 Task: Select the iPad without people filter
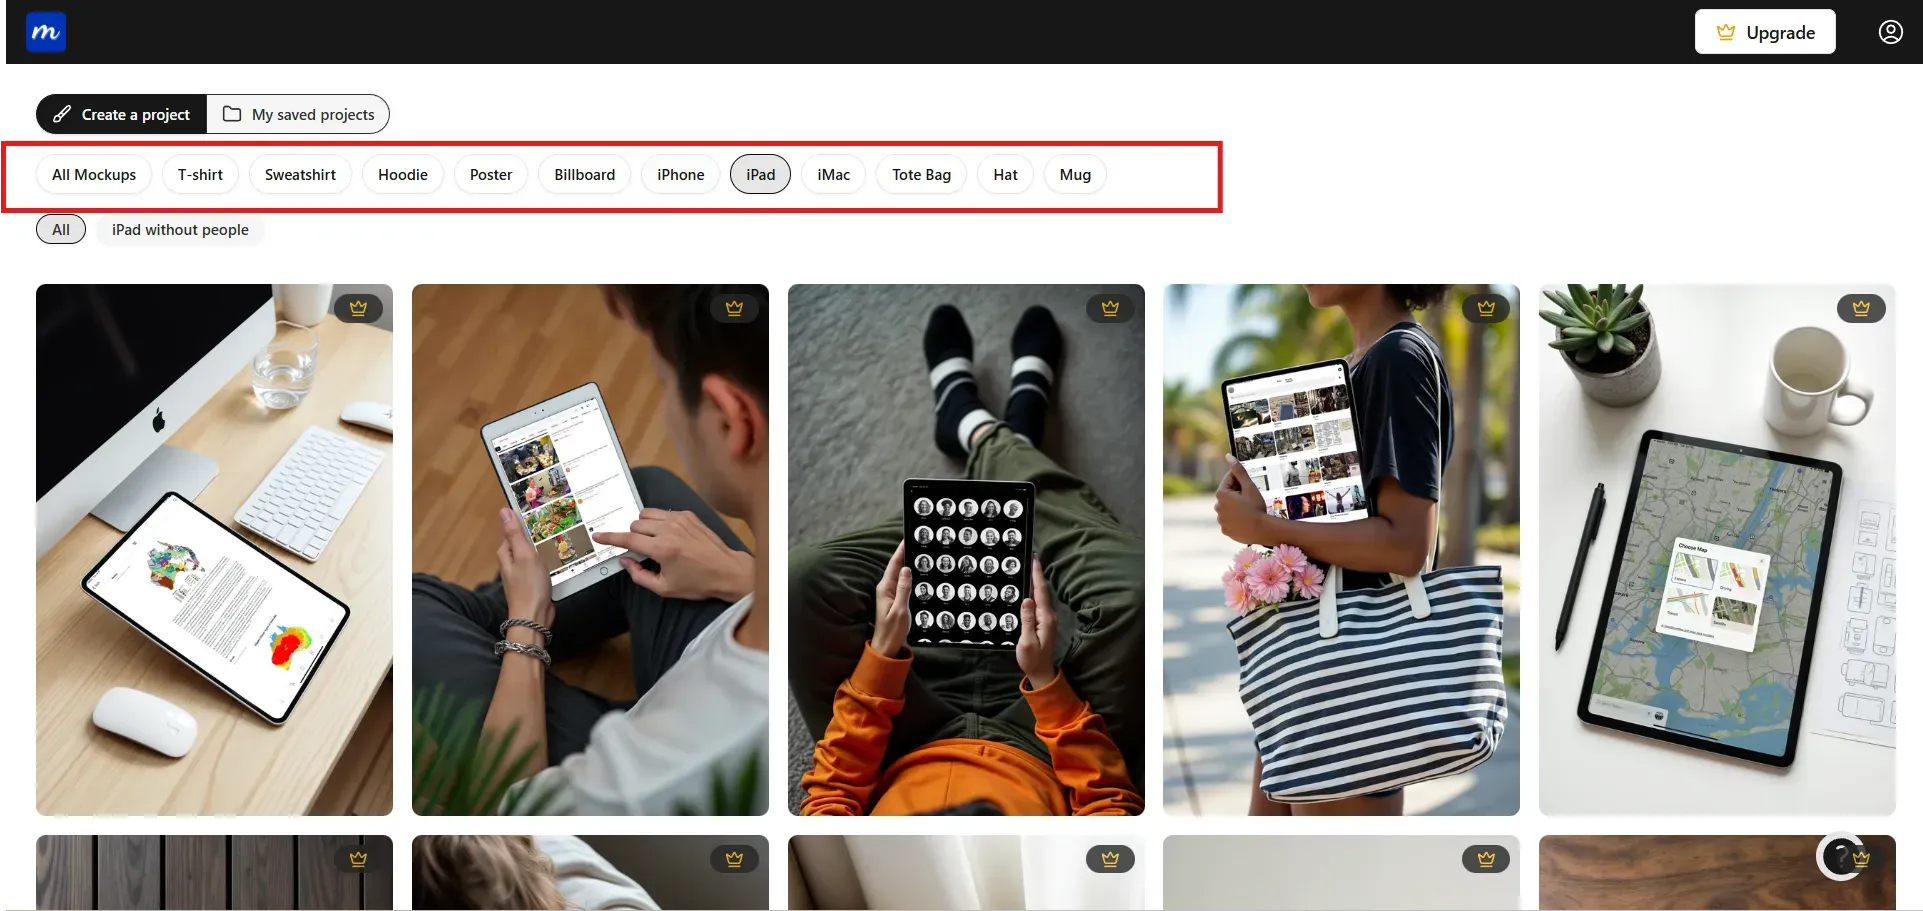(x=180, y=229)
